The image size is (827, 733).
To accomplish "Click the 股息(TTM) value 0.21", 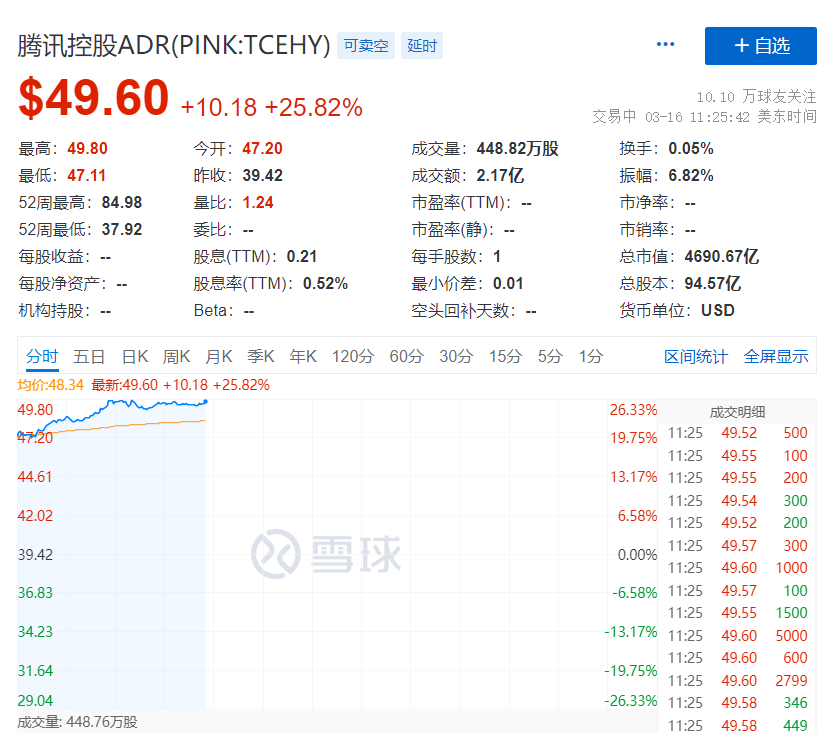I will [302, 257].
